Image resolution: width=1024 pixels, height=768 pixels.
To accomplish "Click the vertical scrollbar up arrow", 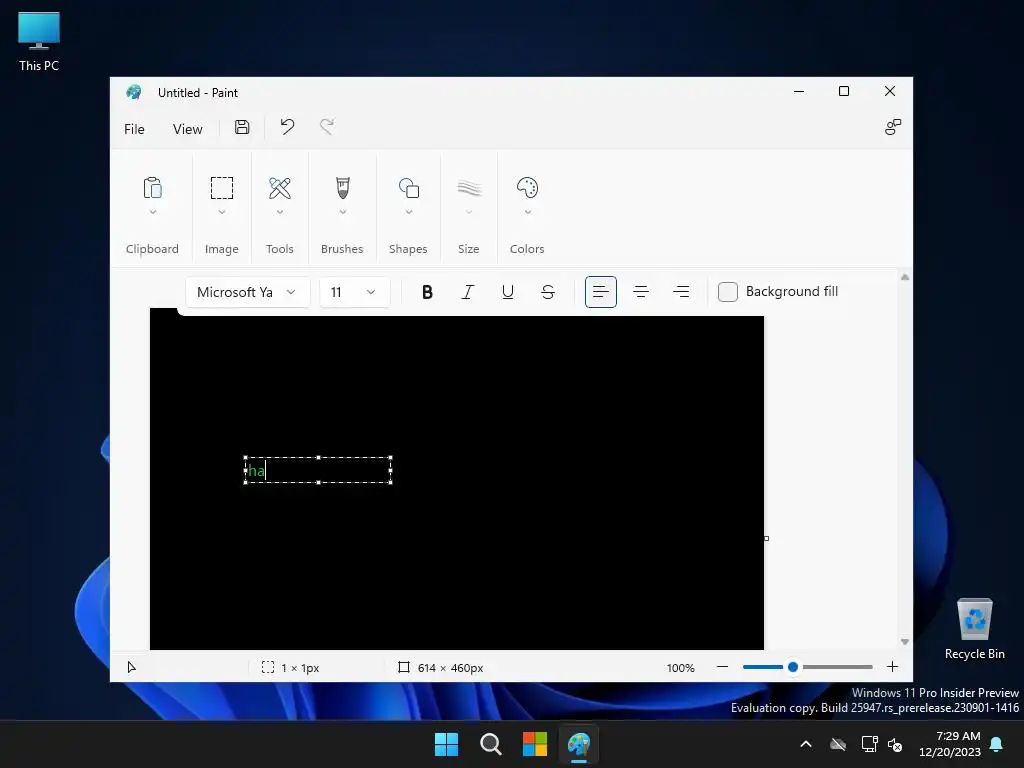I will 904,278.
